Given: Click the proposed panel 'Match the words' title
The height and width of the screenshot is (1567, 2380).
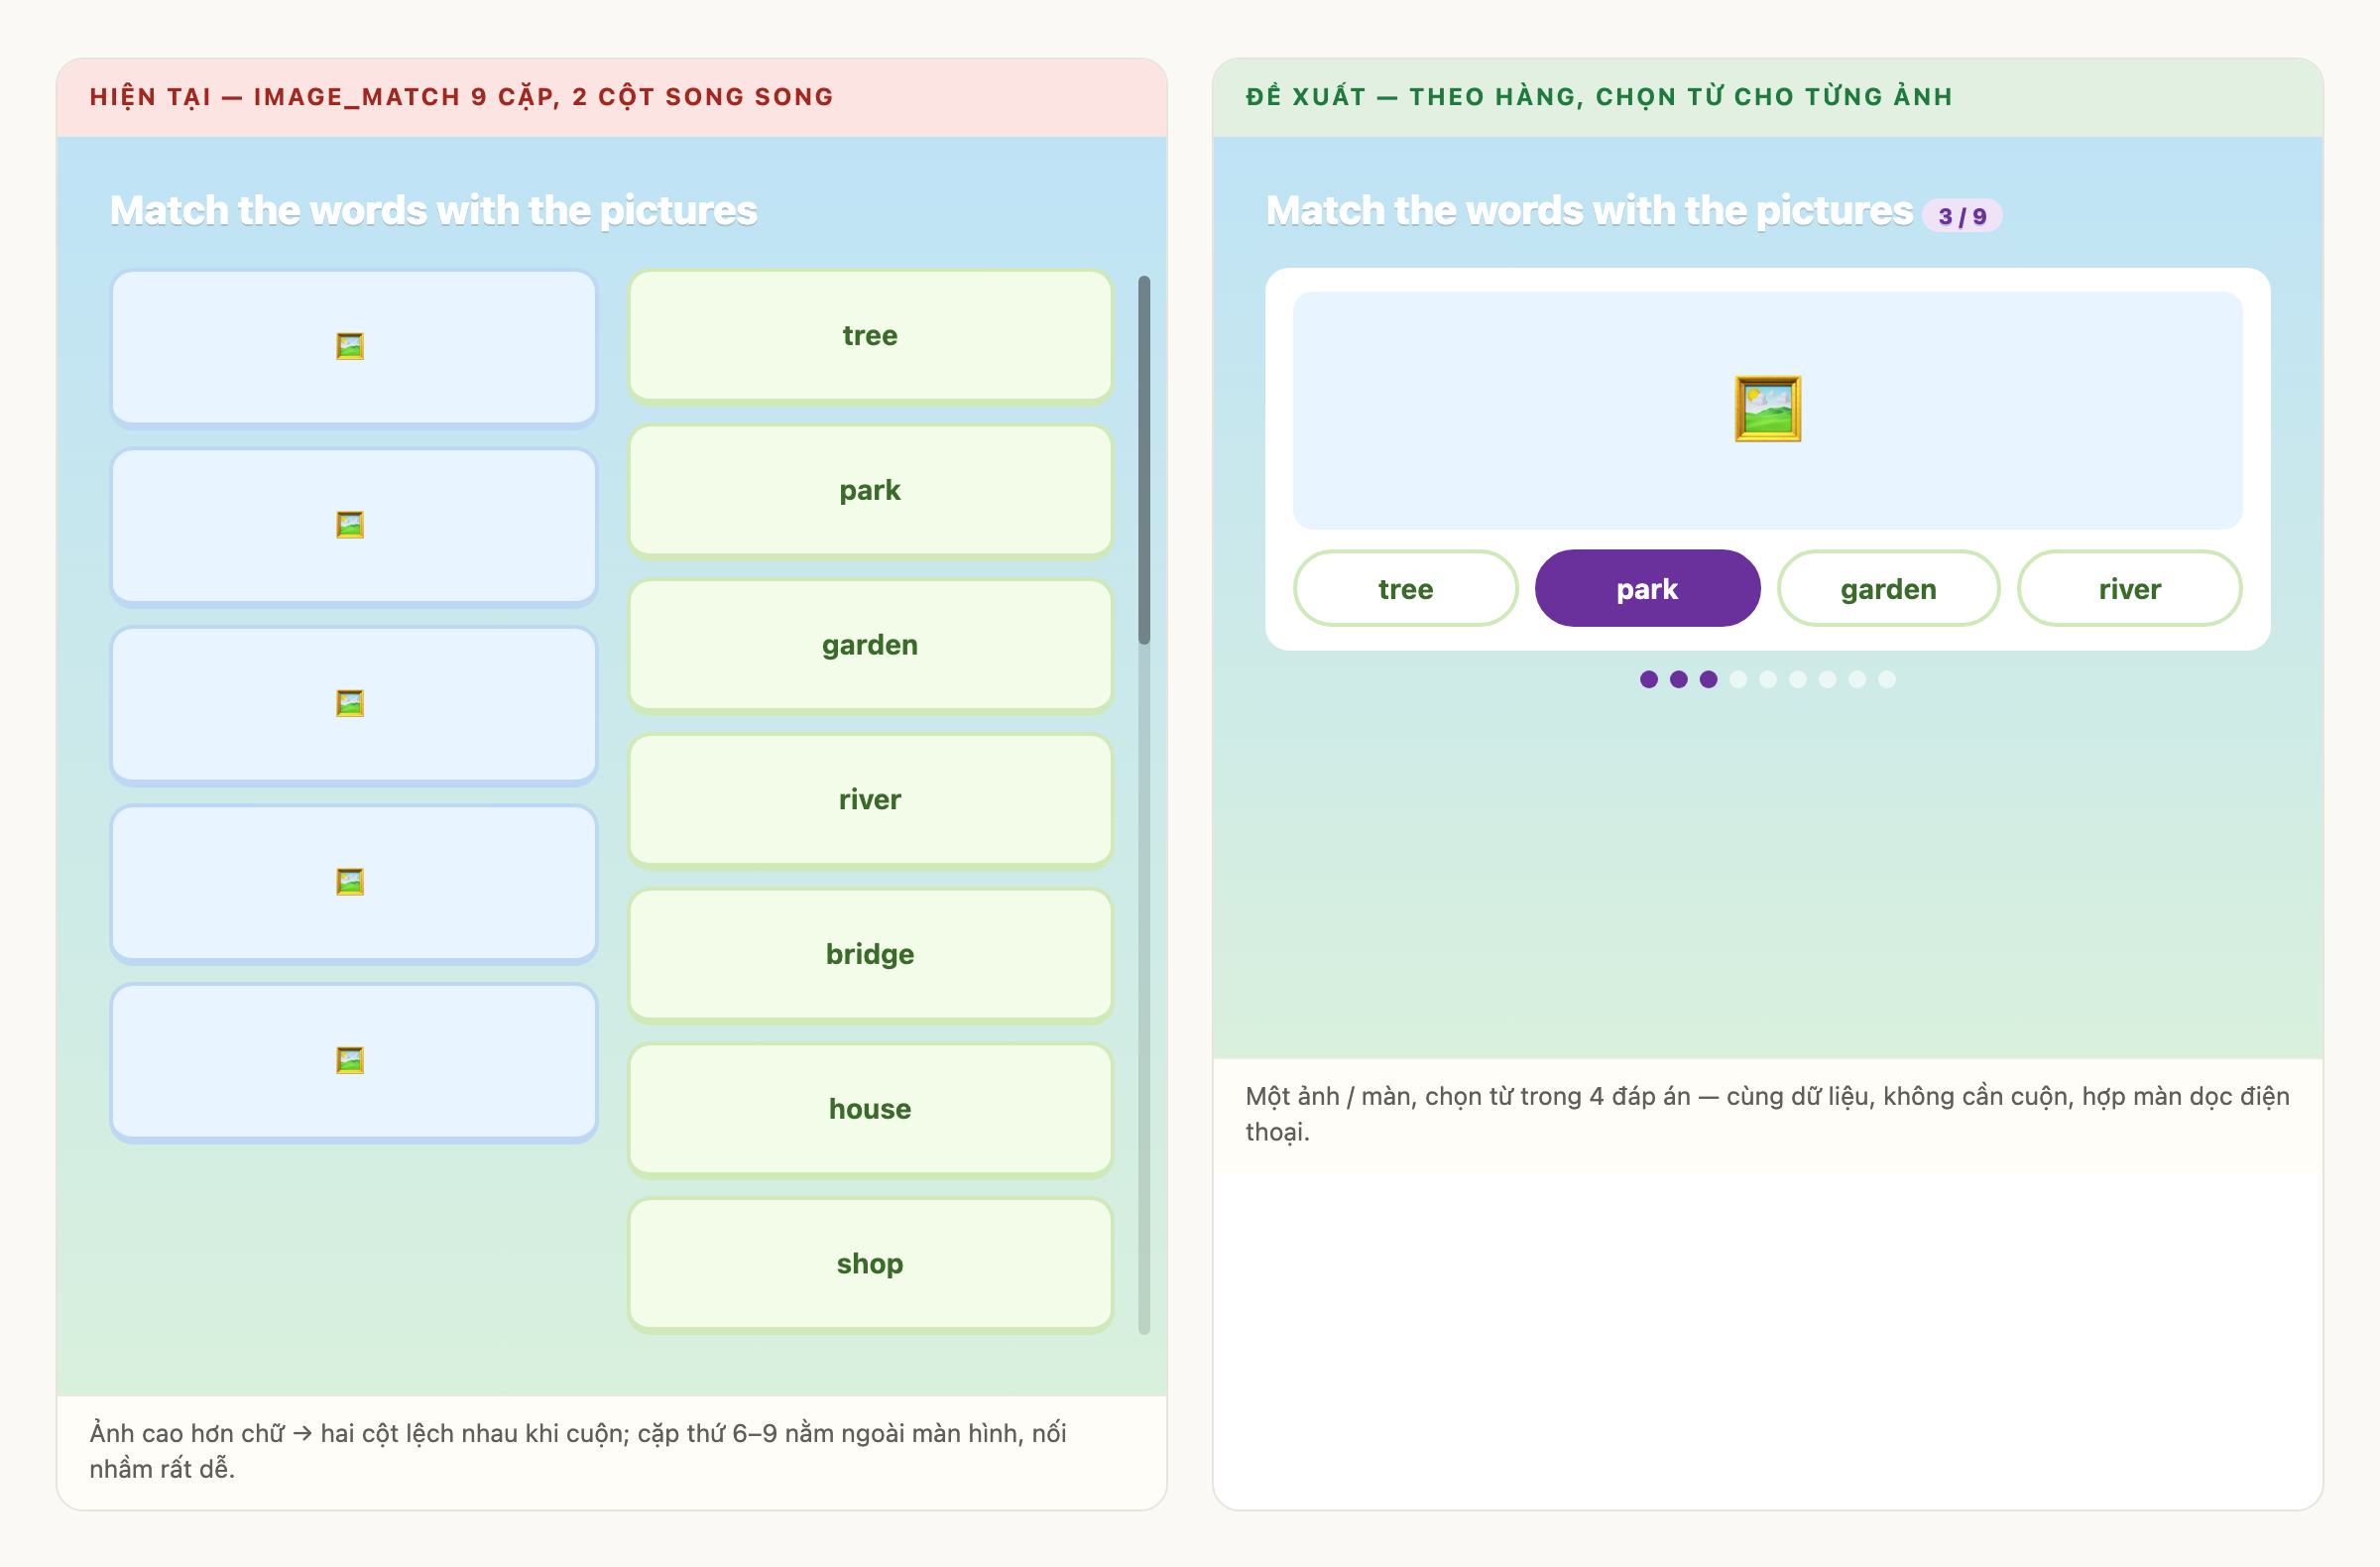Looking at the screenshot, I should click(1589, 211).
